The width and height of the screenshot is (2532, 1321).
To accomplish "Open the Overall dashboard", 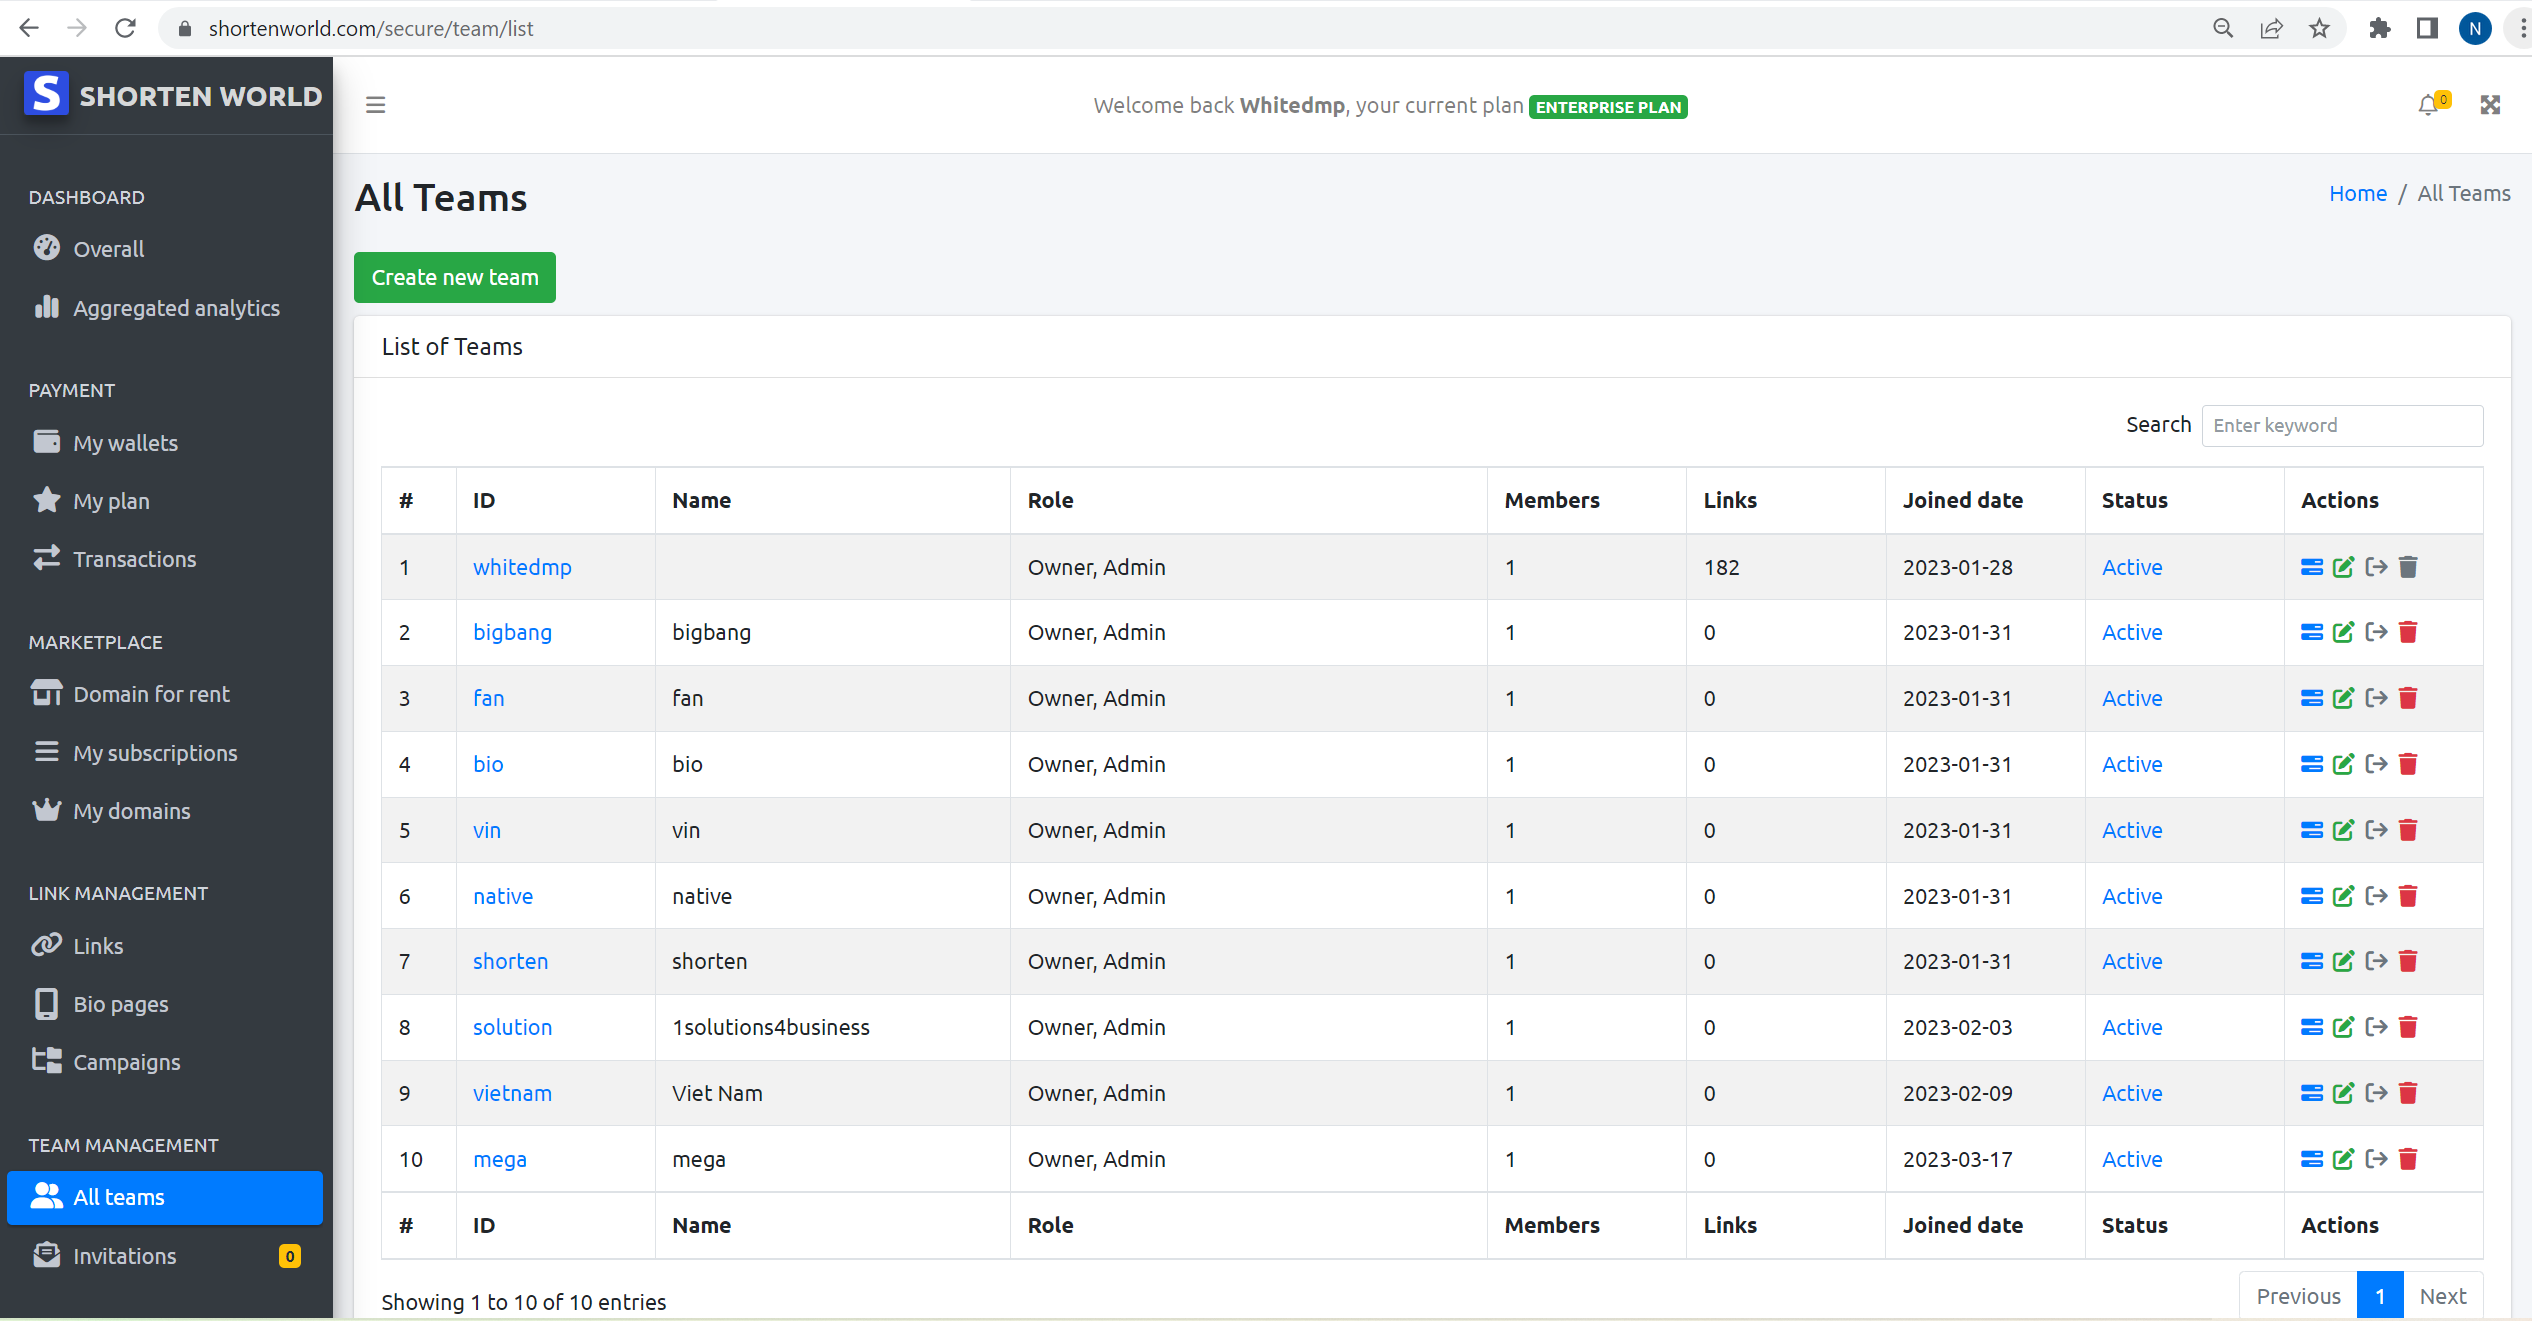I will 165,249.
